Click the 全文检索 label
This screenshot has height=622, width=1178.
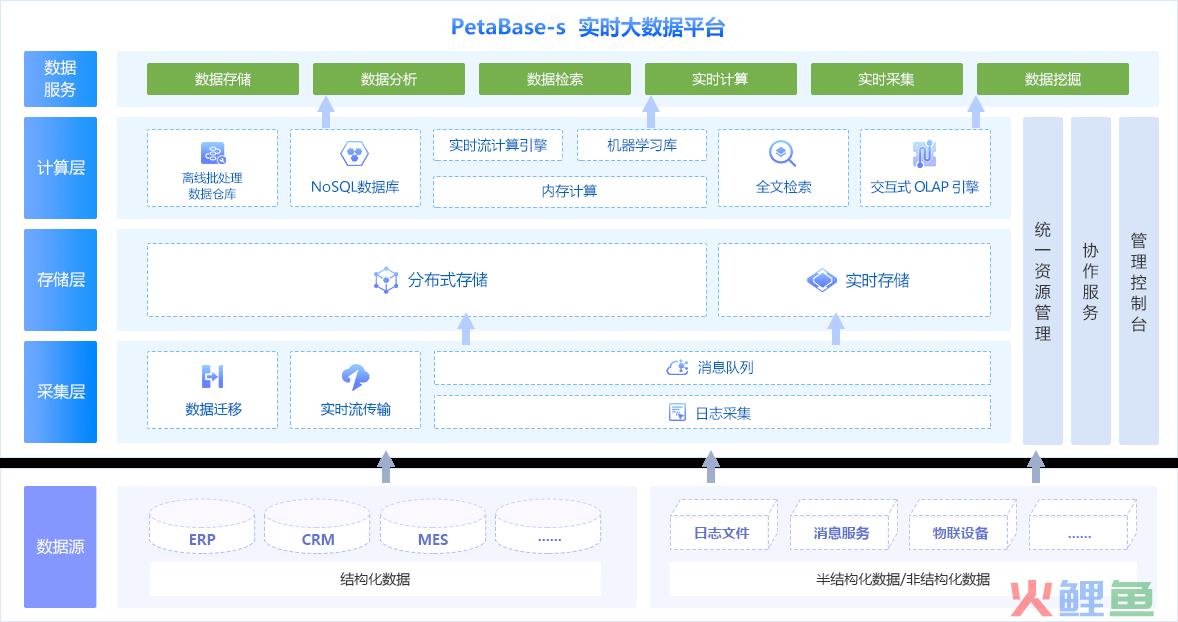click(x=784, y=187)
